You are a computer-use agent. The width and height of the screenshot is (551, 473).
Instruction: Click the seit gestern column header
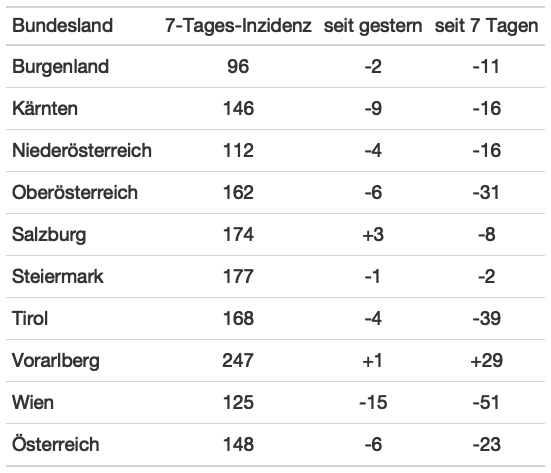[x=373, y=26]
